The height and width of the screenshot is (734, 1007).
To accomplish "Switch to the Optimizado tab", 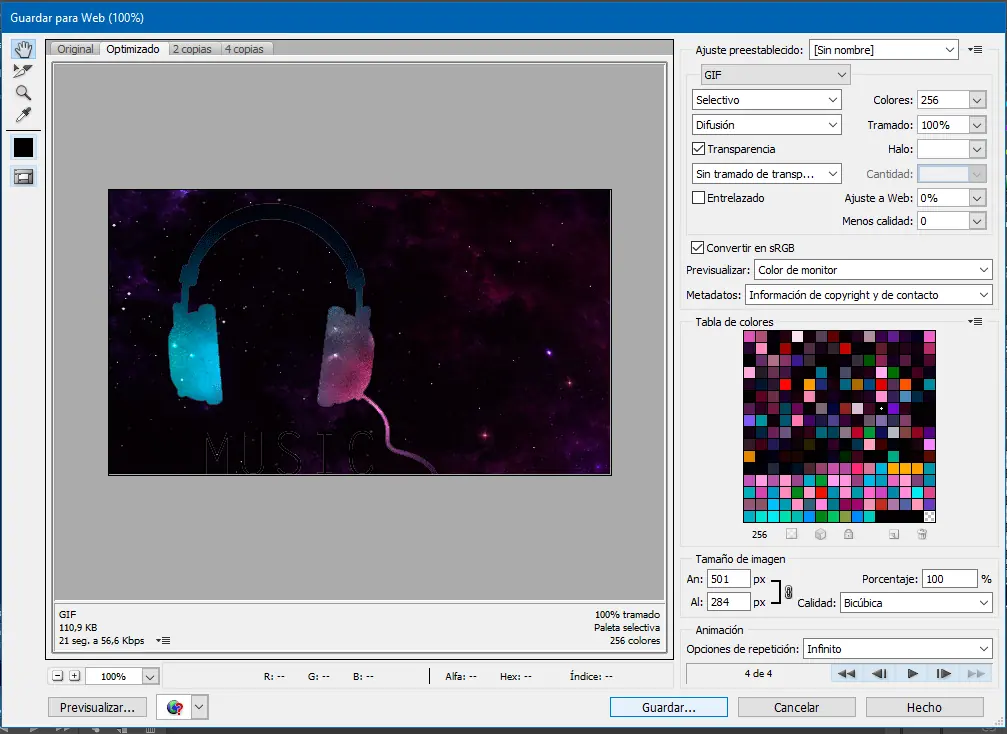I will click(133, 49).
